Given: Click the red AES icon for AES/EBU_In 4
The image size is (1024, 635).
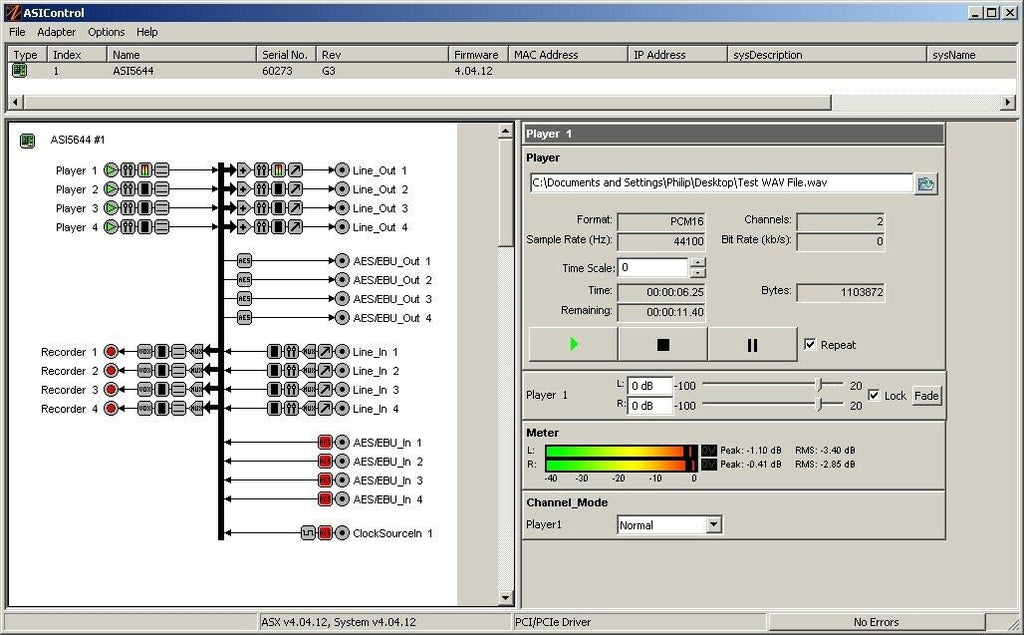Looking at the screenshot, I should pyautogui.click(x=325, y=499).
